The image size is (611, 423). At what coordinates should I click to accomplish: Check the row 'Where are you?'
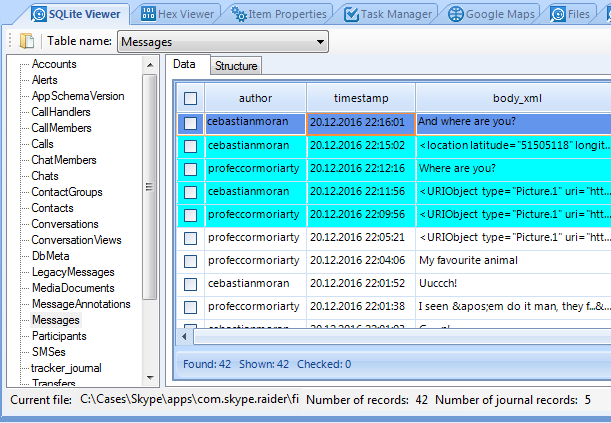(191, 169)
